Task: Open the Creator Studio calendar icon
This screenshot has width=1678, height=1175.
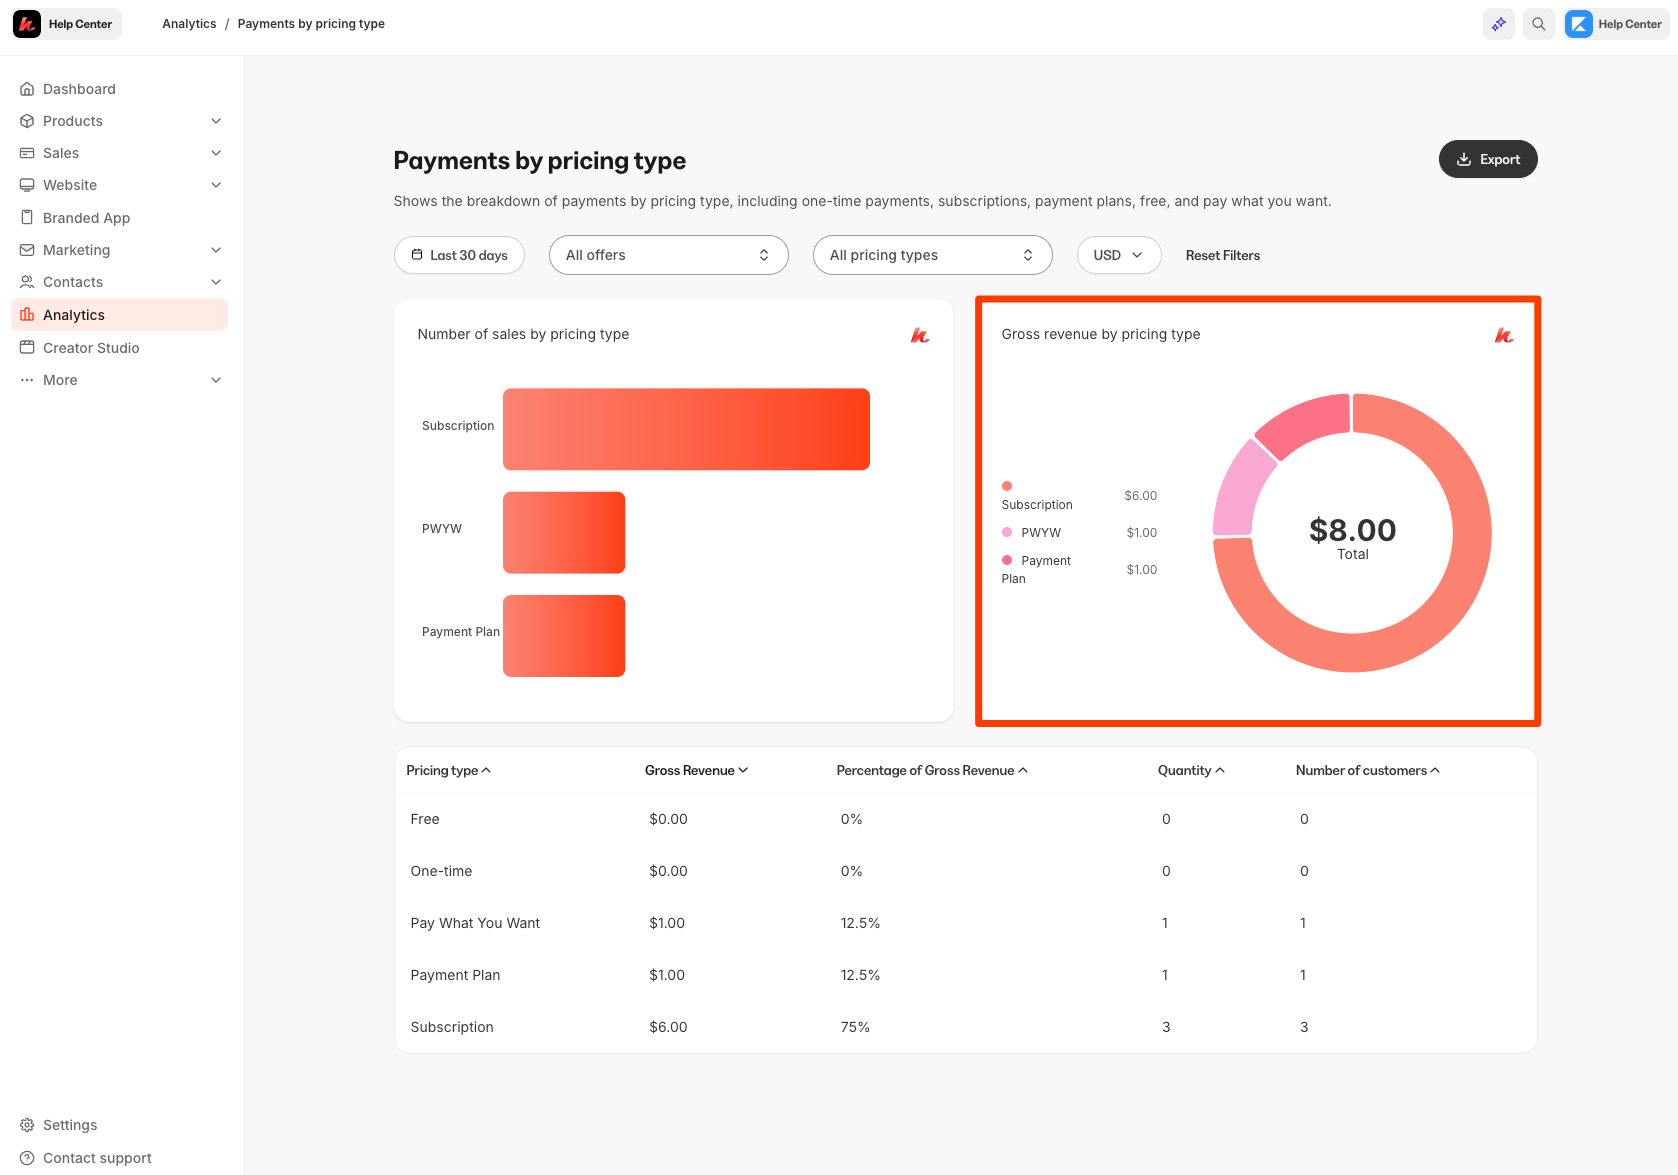Action: coord(27,347)
